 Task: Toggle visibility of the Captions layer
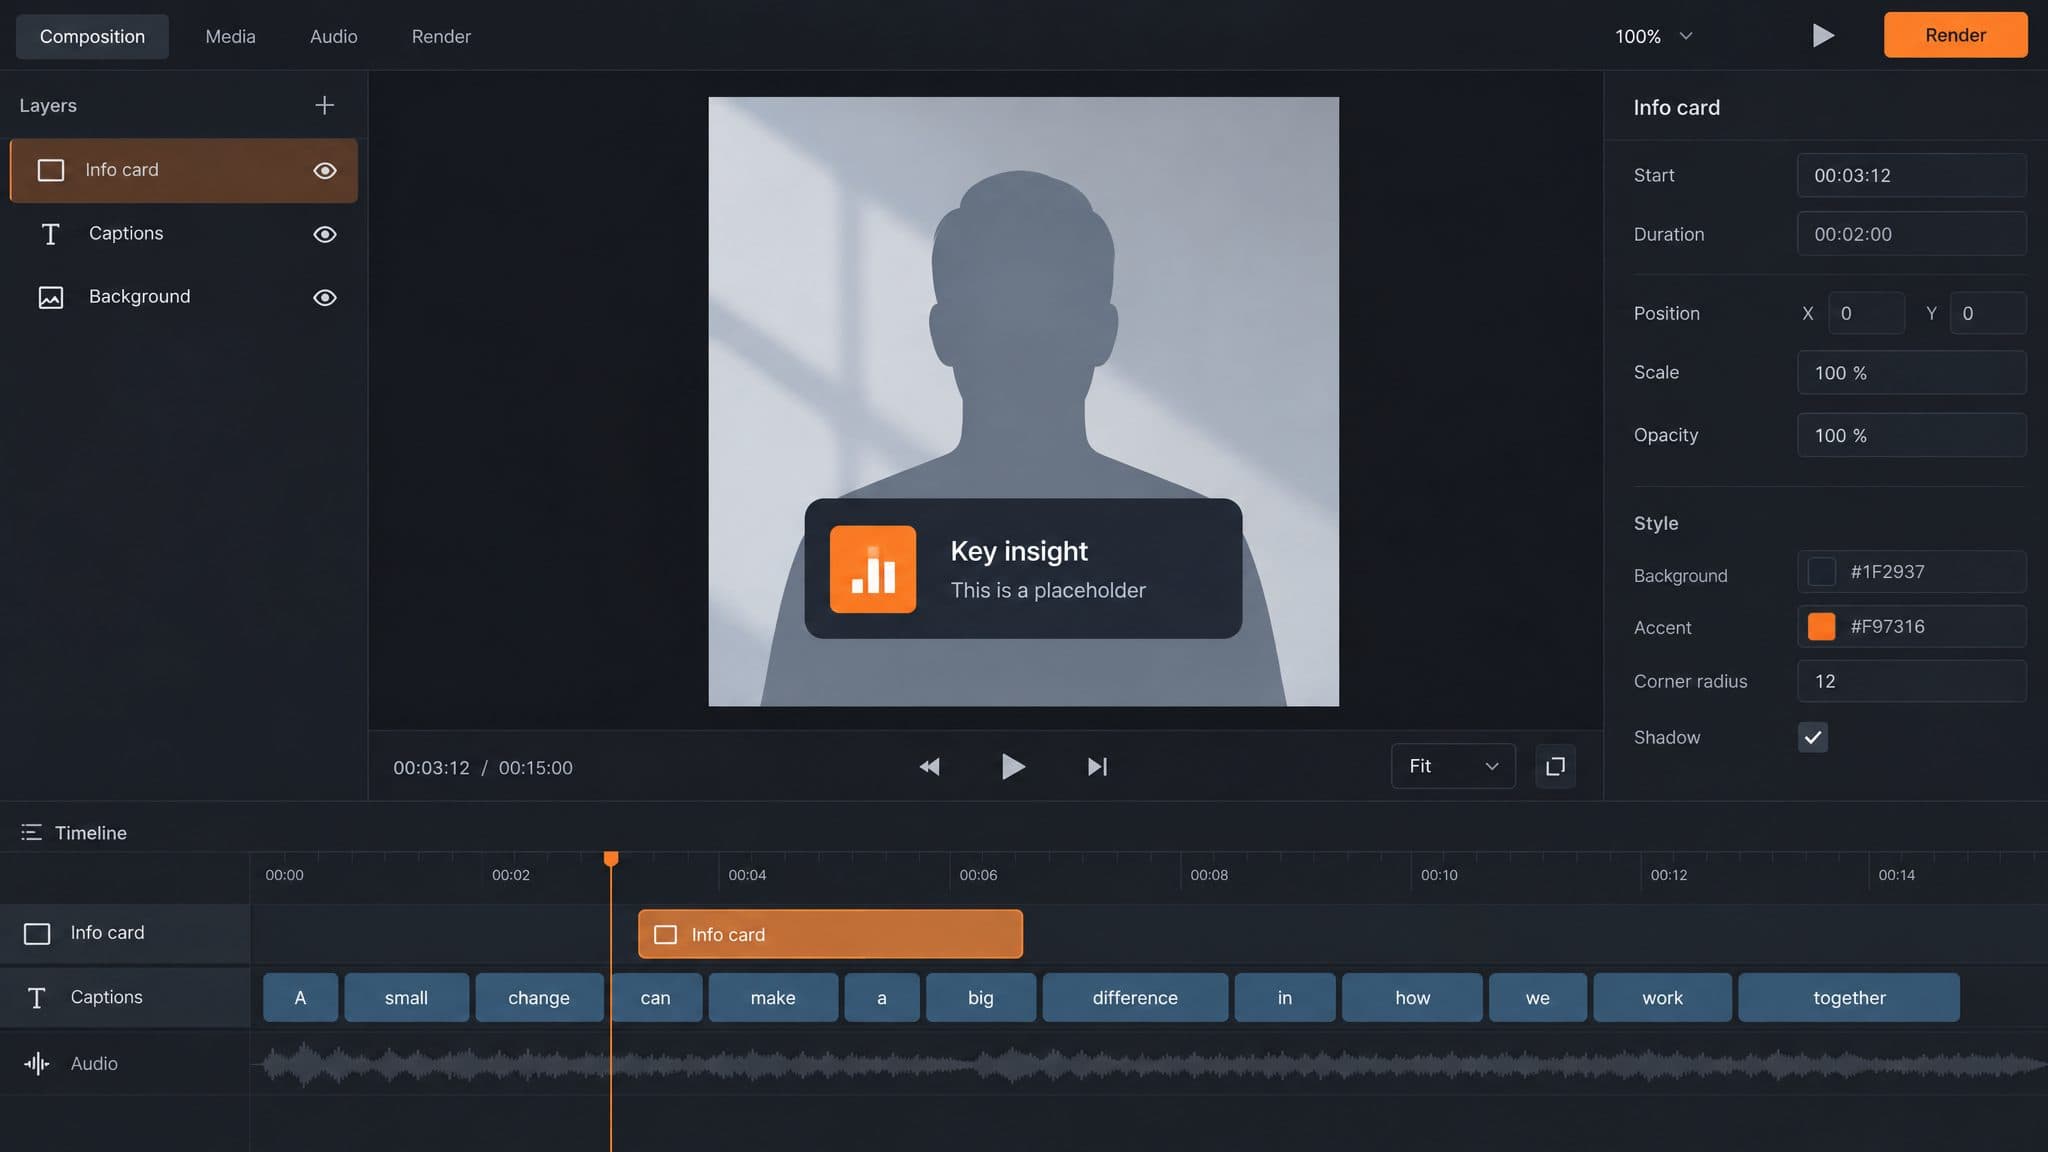coord(324,234)
